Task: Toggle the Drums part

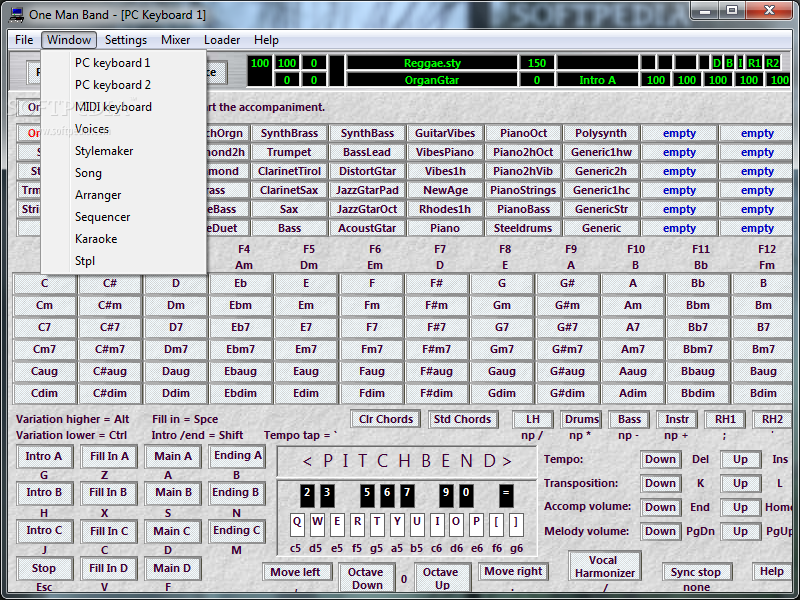Action: point(581,419)
